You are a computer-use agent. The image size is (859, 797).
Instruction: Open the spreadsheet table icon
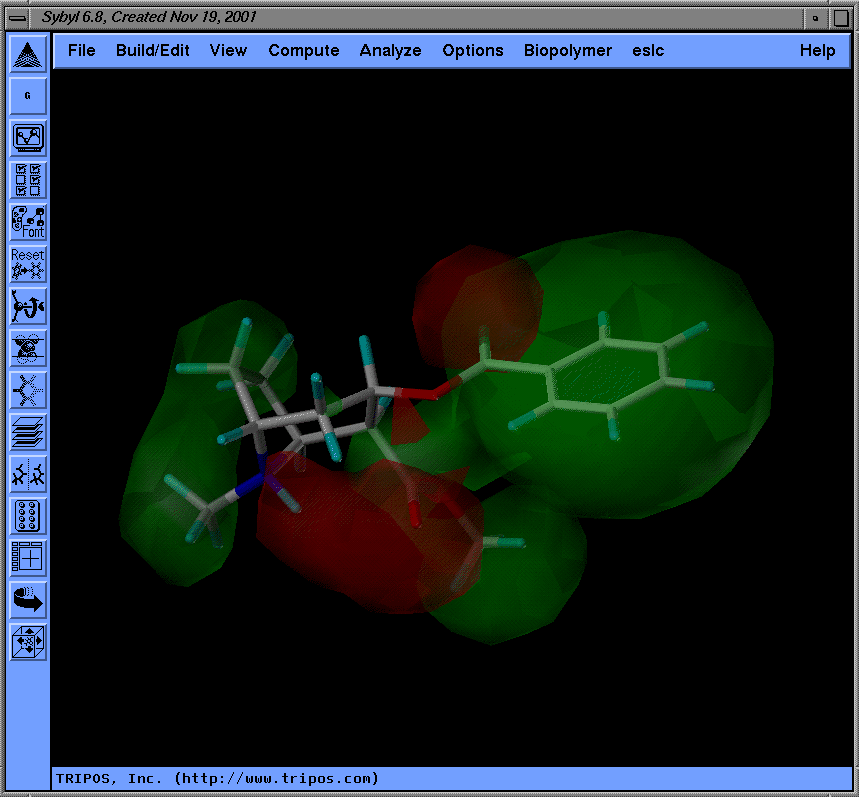tap(27, 558)
